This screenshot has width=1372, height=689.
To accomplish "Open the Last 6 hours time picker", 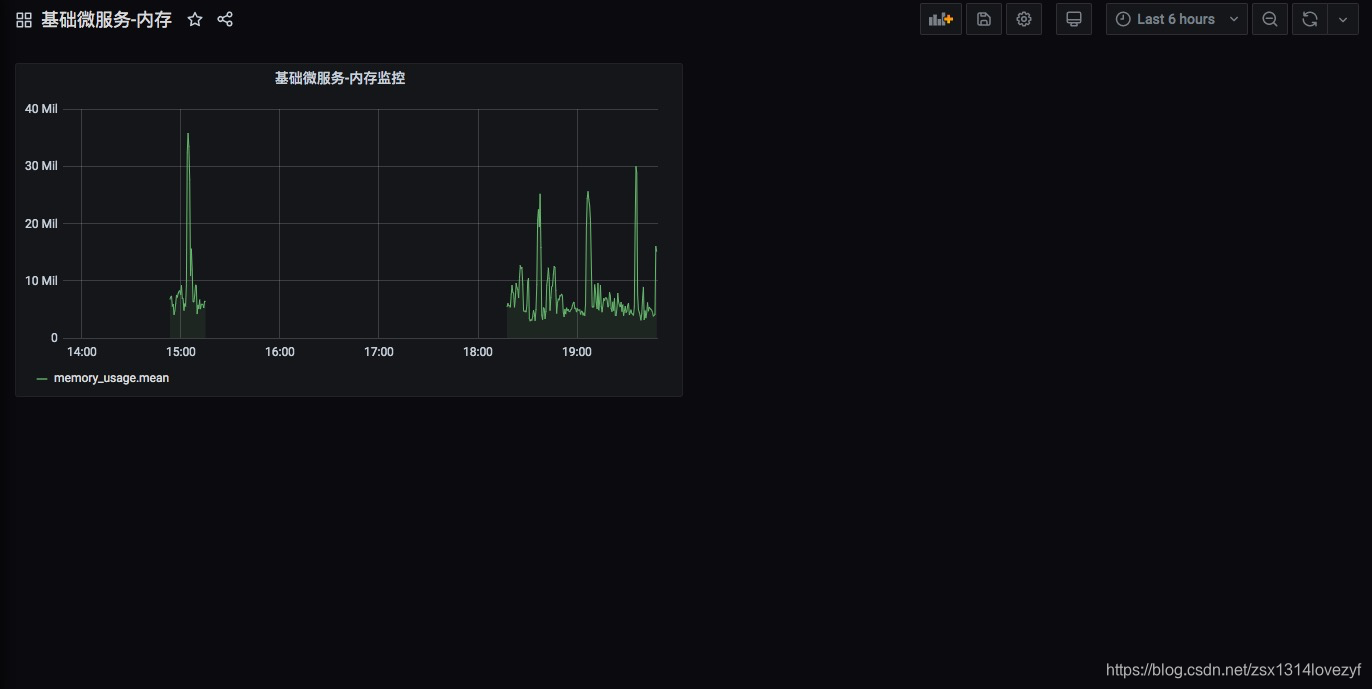I will pos(1177,19).
